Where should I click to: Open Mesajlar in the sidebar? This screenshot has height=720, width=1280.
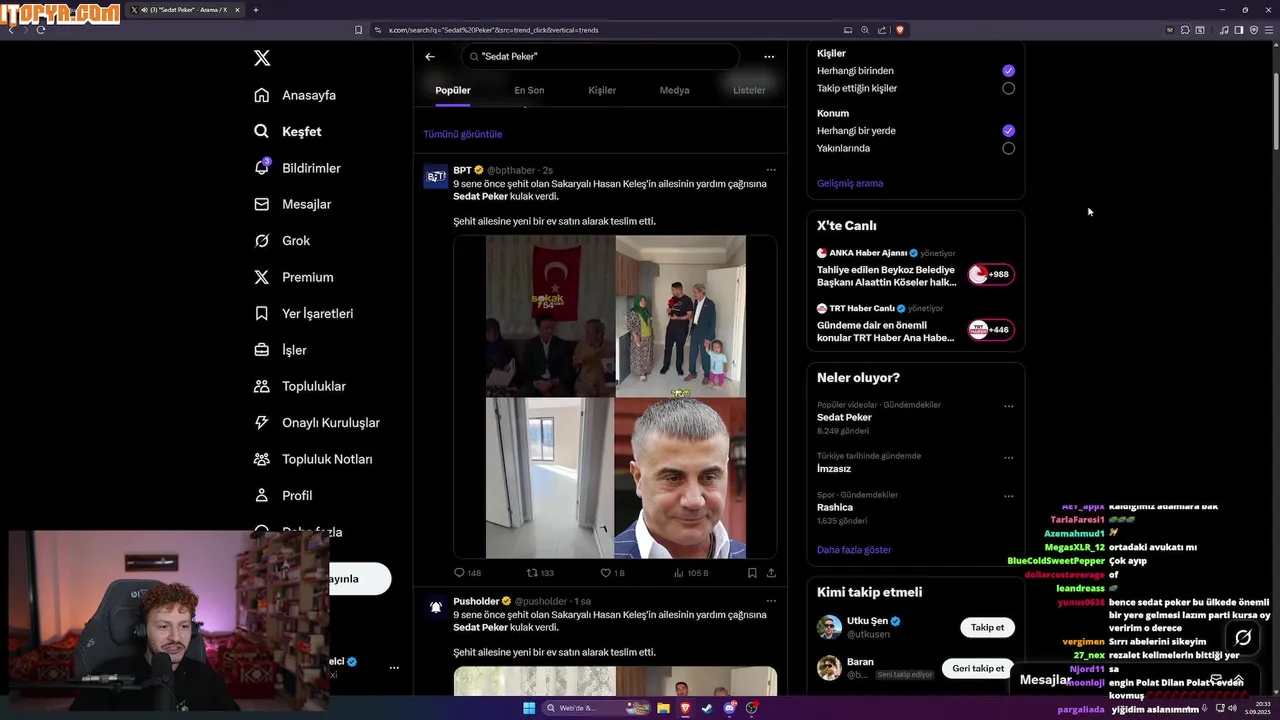pyautogui.click(x=293, y=204)
